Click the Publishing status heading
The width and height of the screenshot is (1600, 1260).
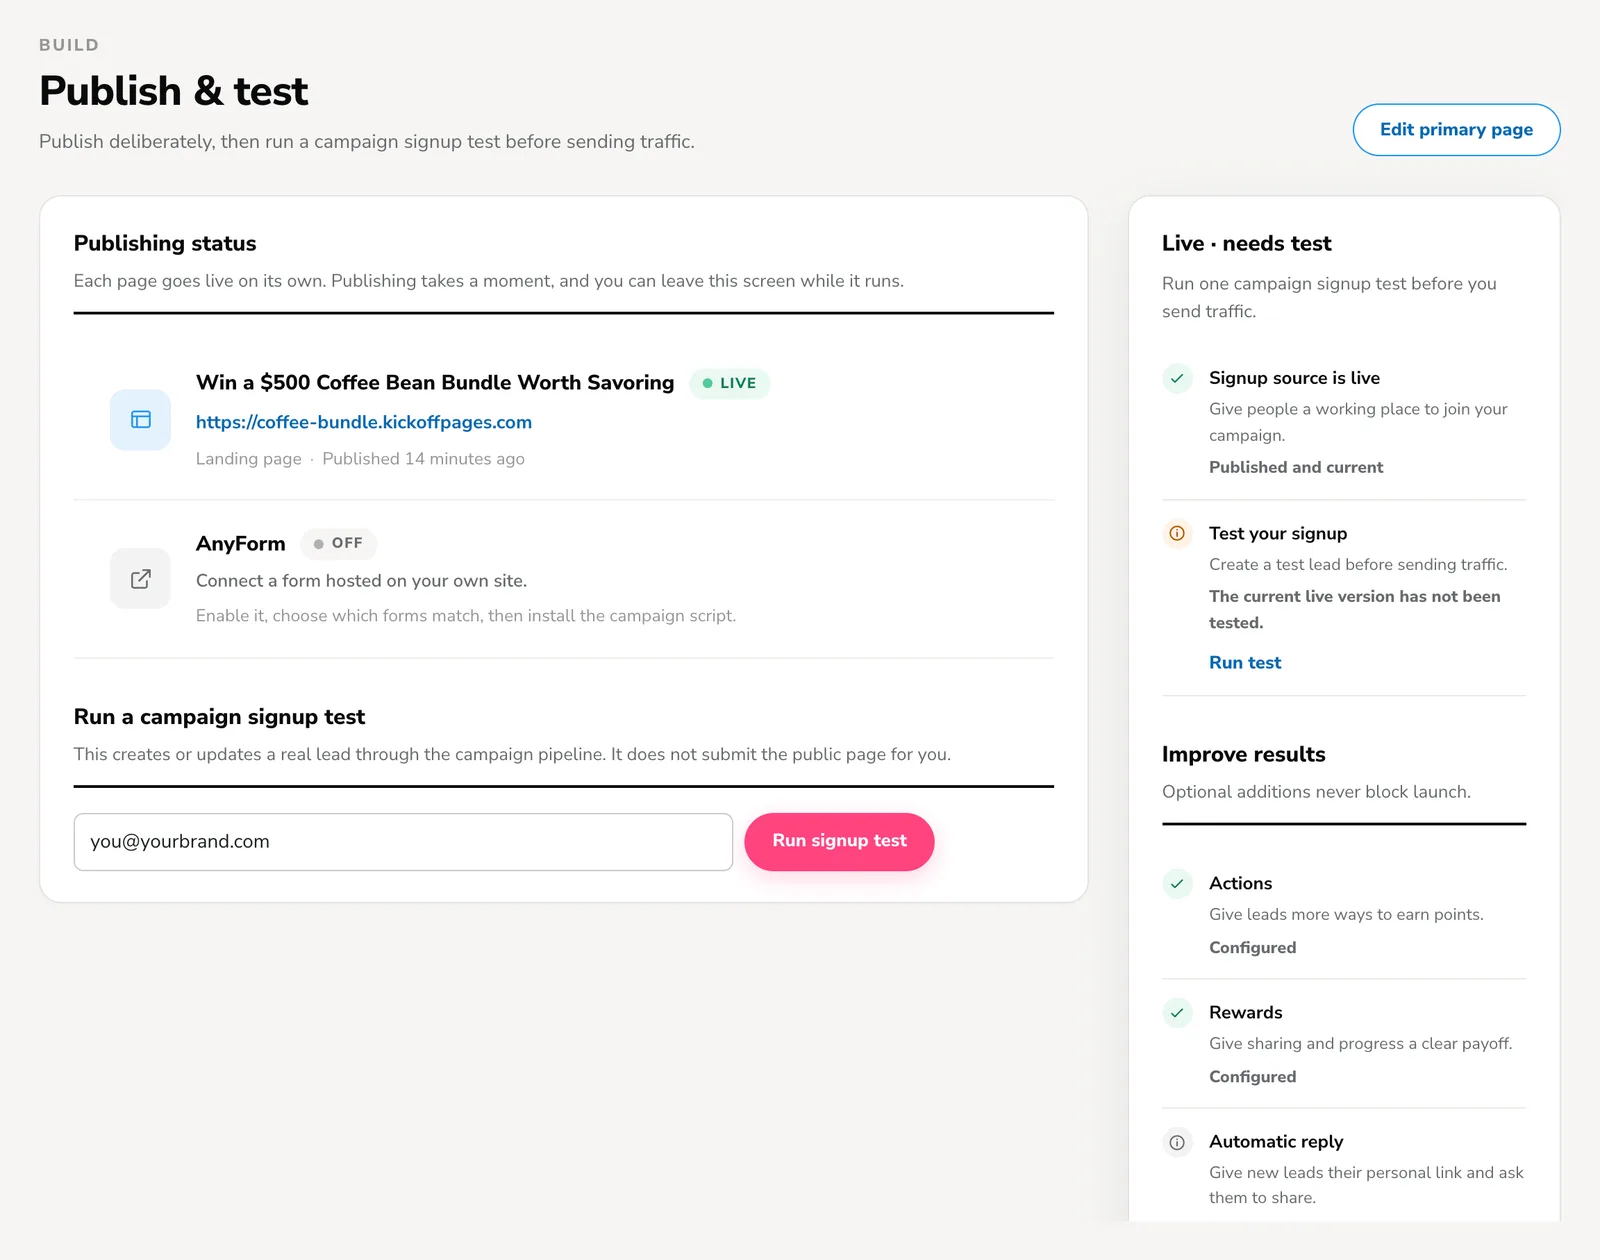pos(165,244)
